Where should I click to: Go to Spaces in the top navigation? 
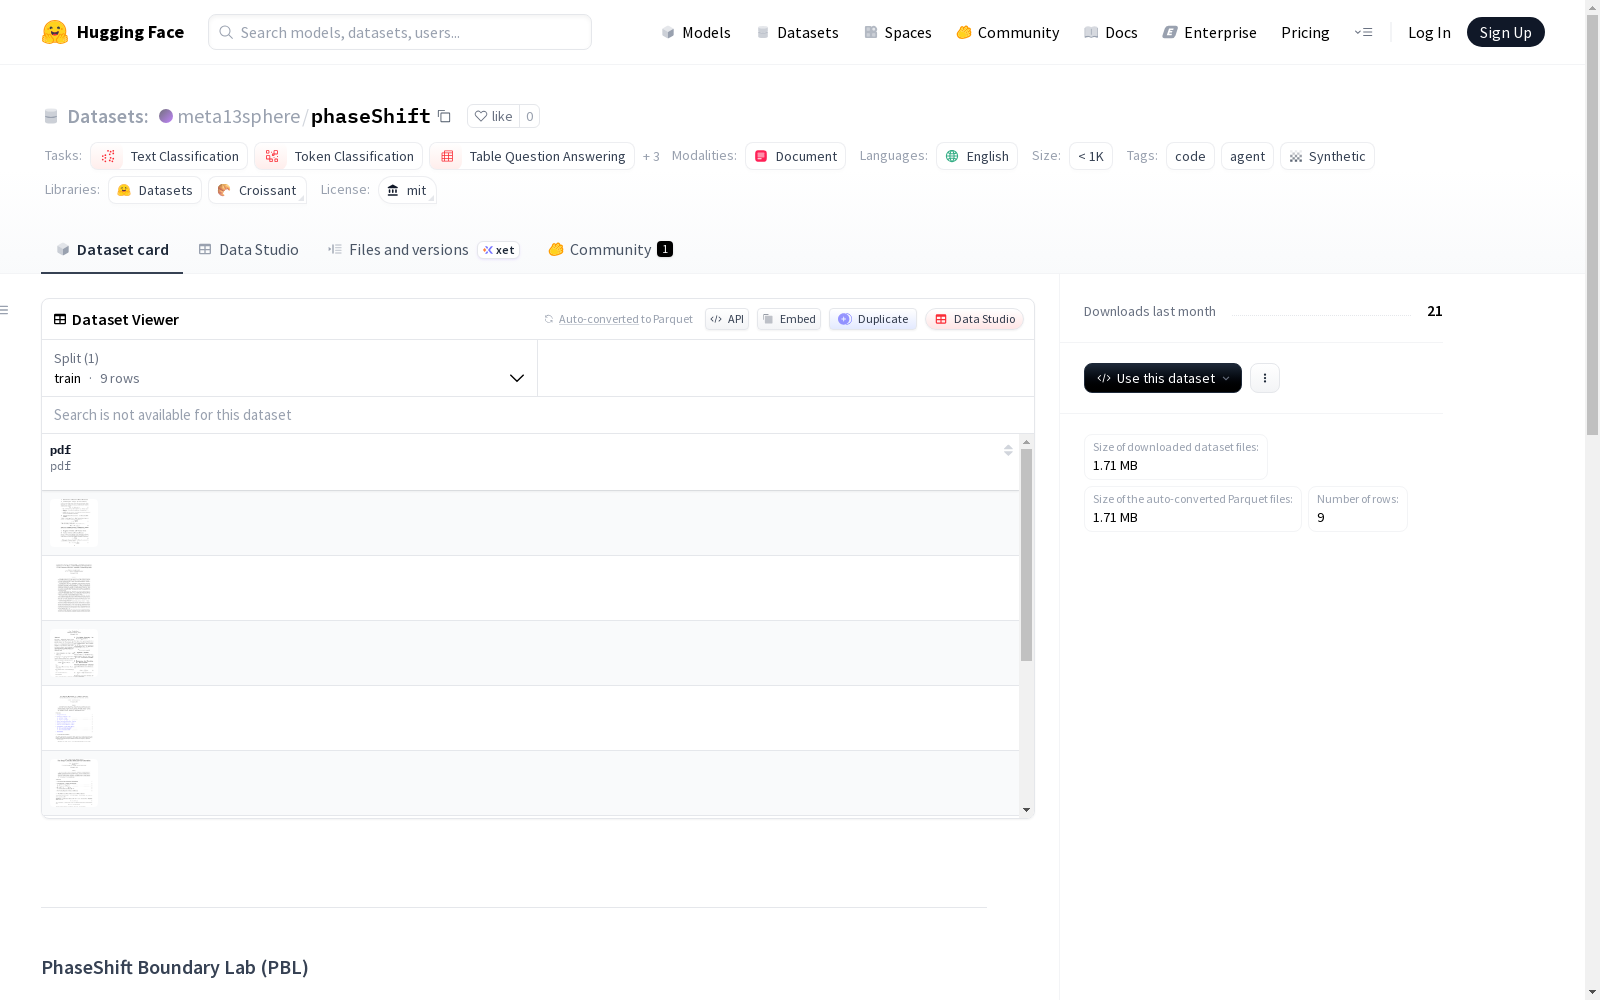(x=898, y=32)
